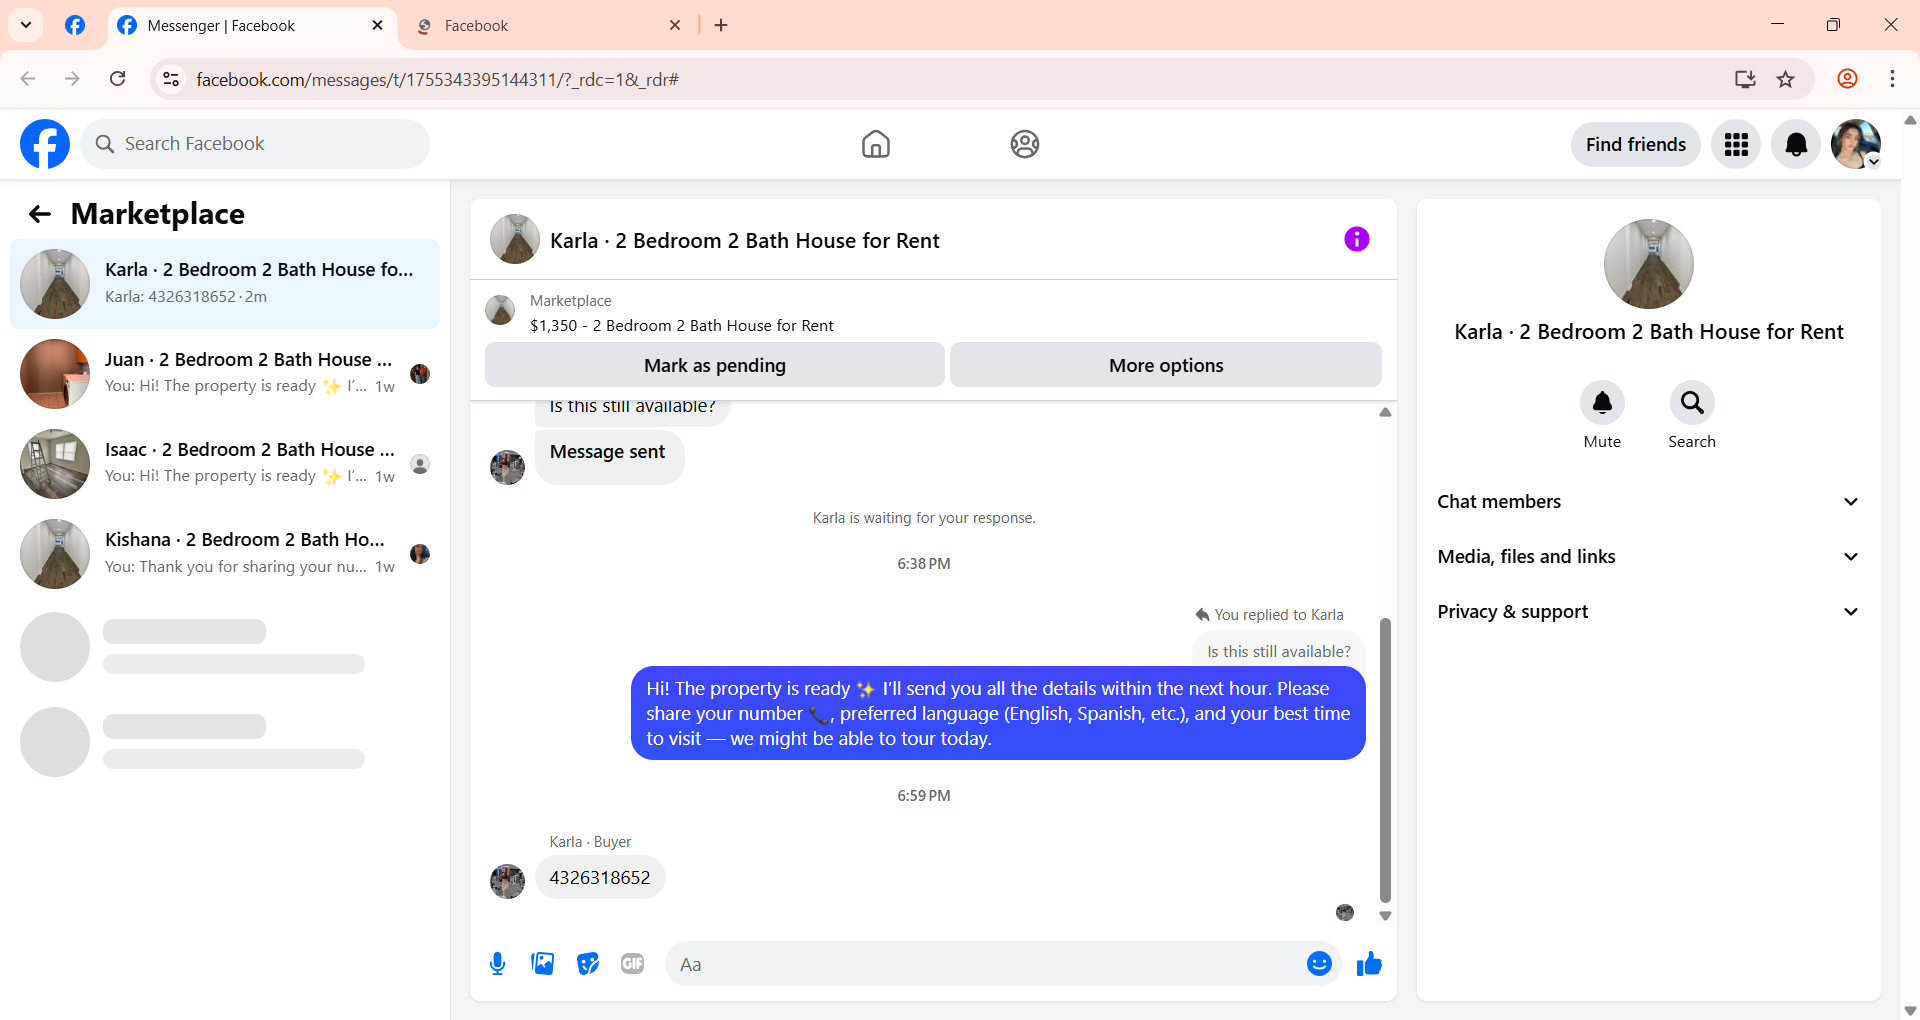Open the Menu grid icon
This screenshot has width=1920, height=1020.
(1736, 145)
